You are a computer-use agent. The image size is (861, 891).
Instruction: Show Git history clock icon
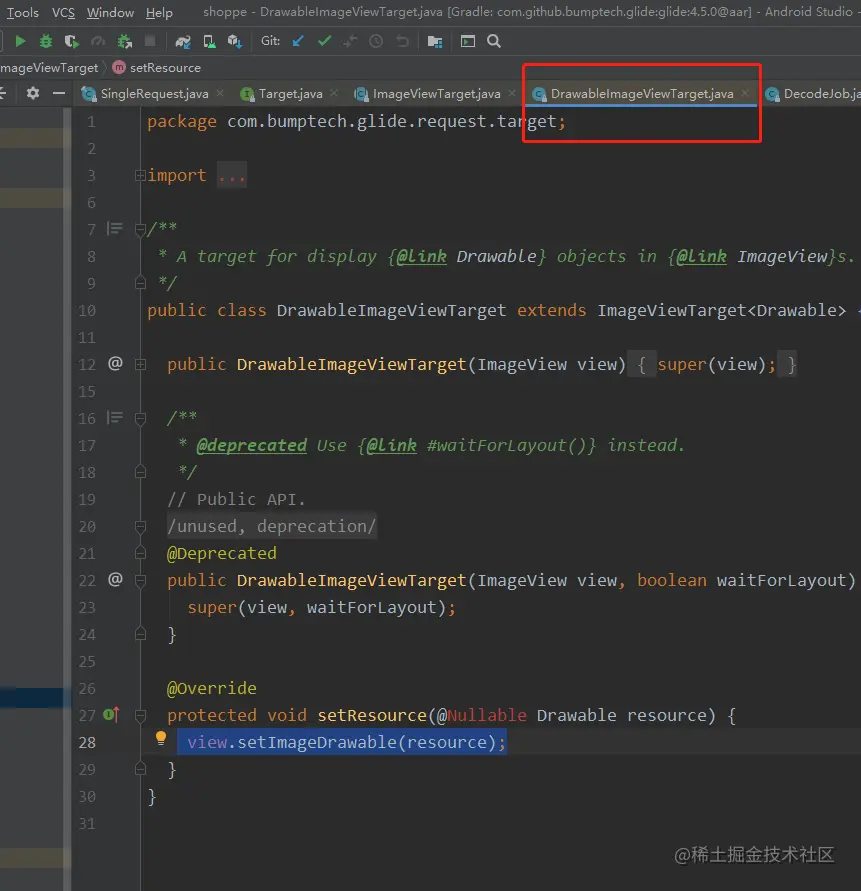pyautogui.click(x=376, y=41)
